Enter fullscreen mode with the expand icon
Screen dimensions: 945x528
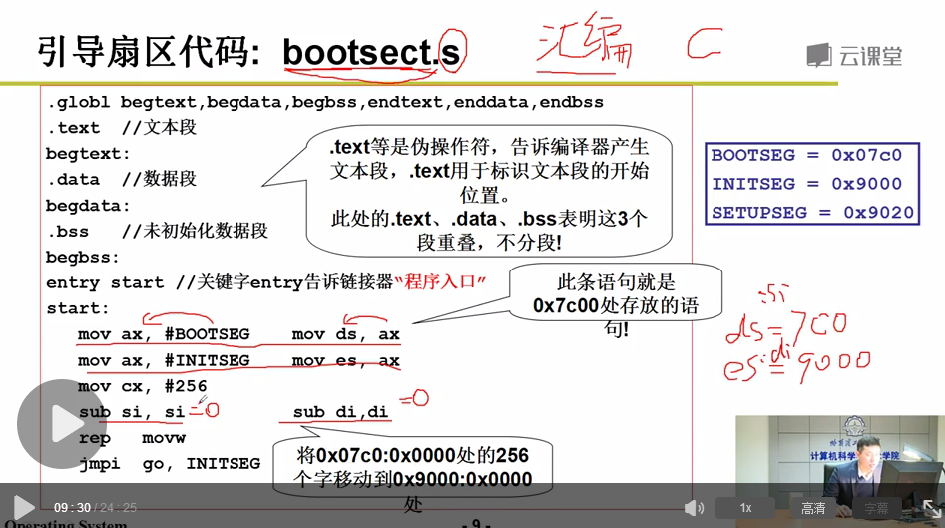pyautogui.click(x=933, y=508)
